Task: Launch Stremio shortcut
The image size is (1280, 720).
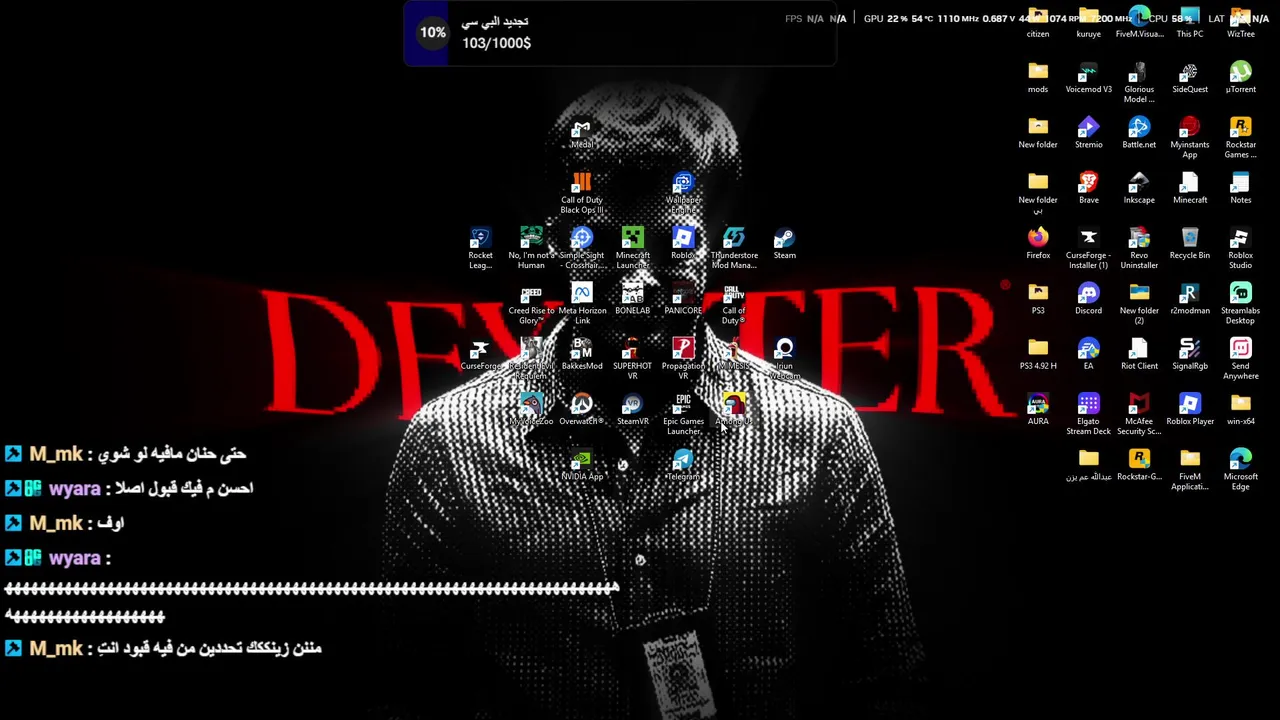Action: pos(1088,133)
